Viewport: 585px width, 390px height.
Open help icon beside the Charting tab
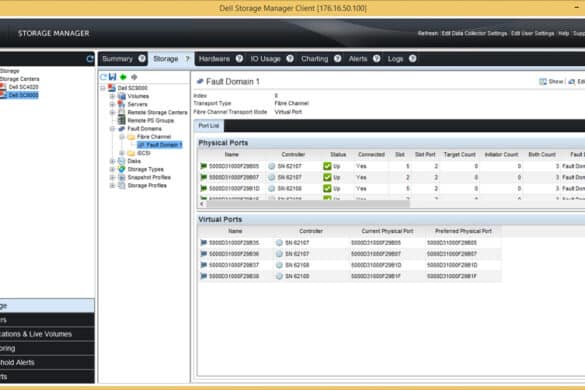tap(337, 59)
